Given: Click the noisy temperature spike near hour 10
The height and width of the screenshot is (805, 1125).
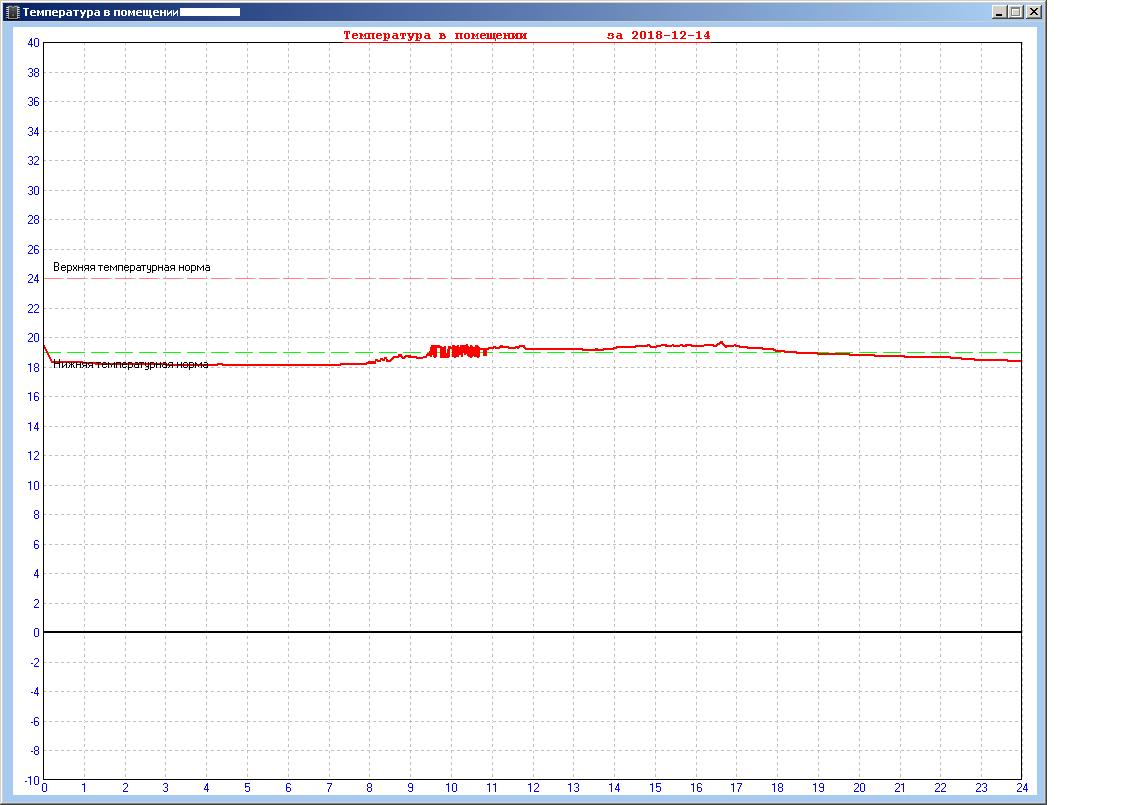Looking at the screenshot, I should 458,352.
